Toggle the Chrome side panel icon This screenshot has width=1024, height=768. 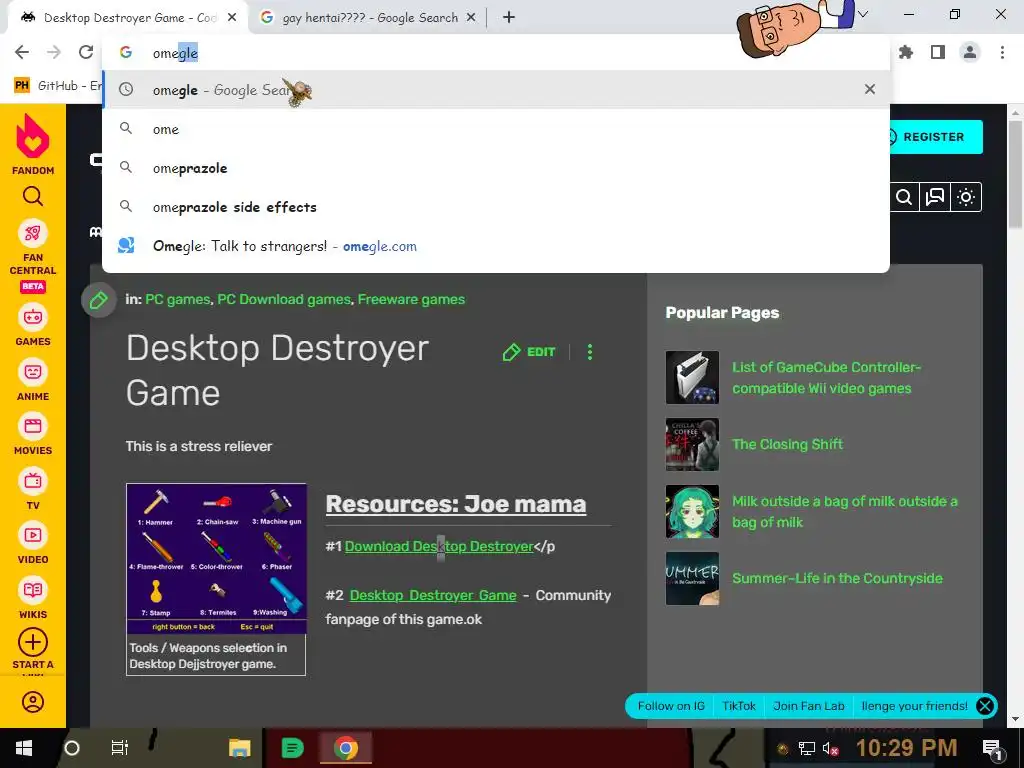pos(938,52)
